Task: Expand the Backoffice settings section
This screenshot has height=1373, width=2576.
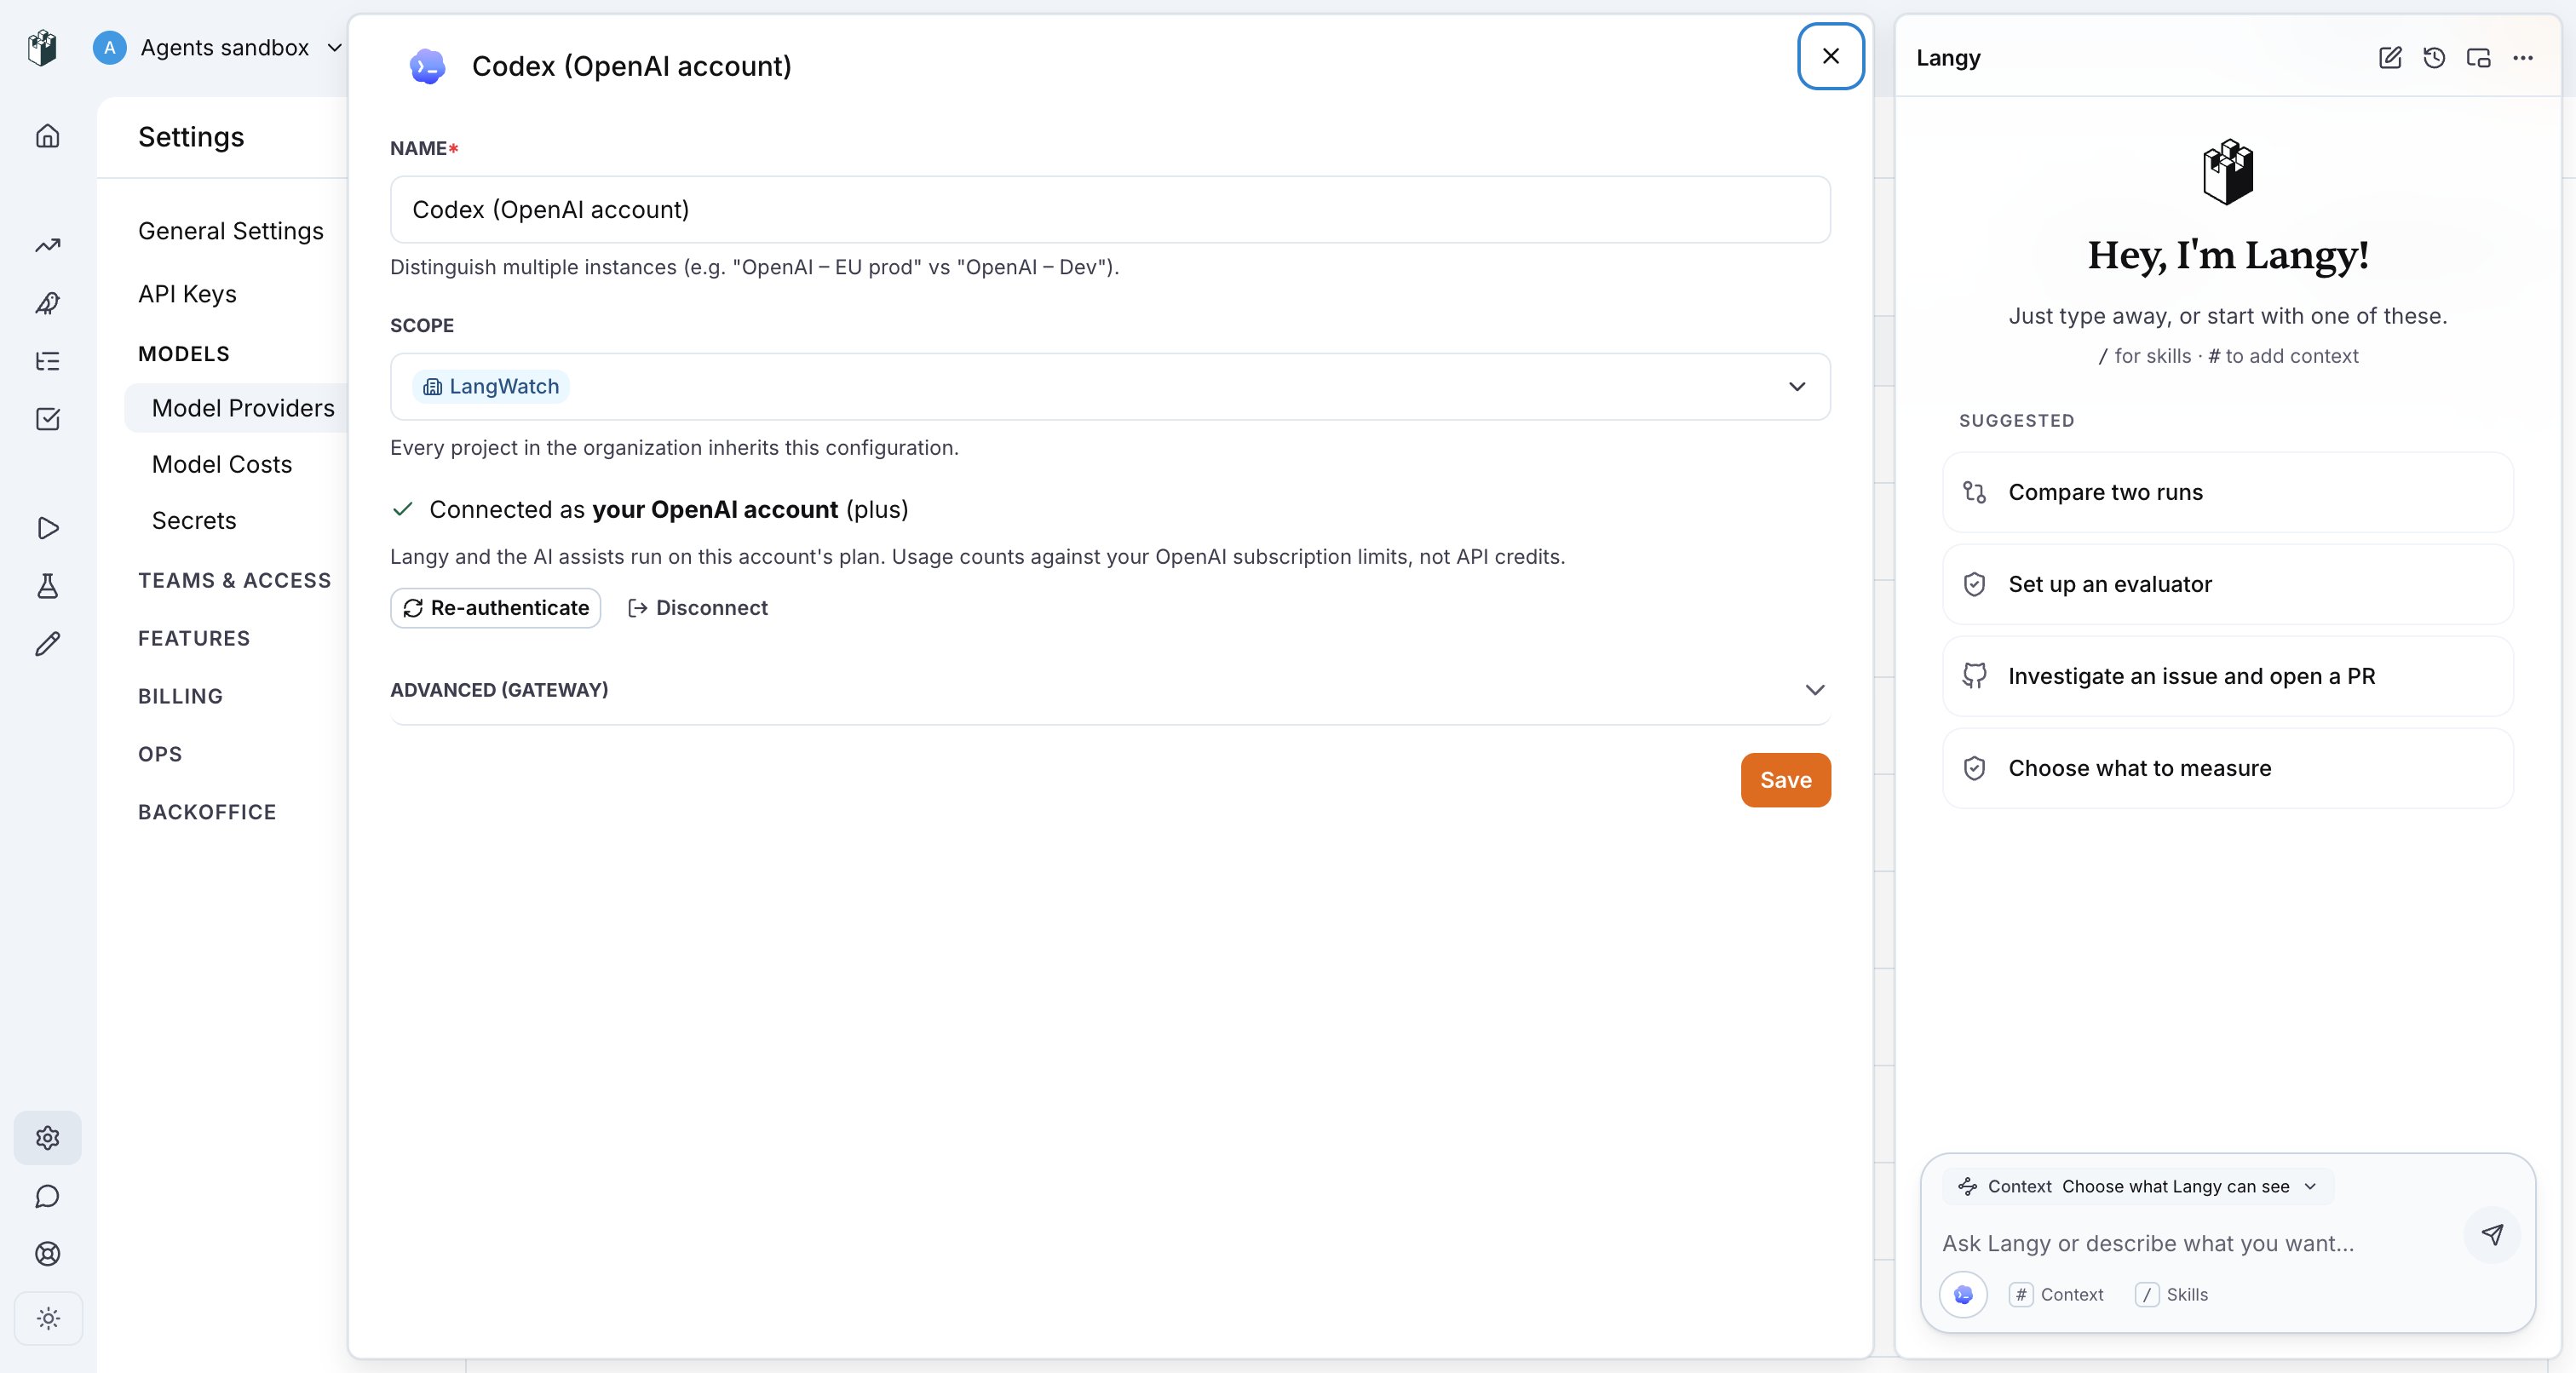Action: pos(207,813)
